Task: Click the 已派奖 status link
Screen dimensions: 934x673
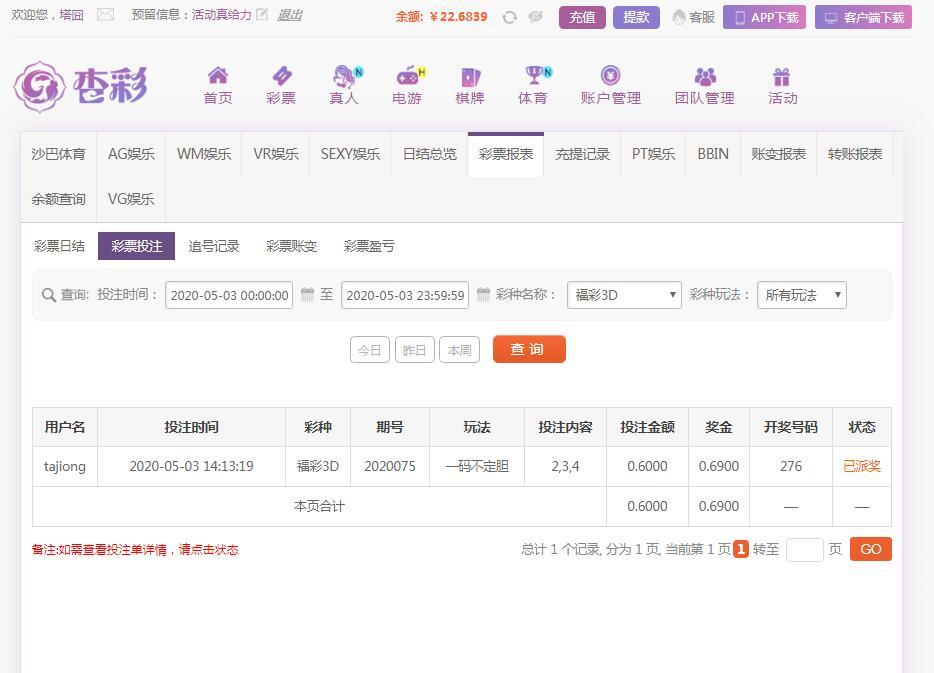Action: (861, 466)
